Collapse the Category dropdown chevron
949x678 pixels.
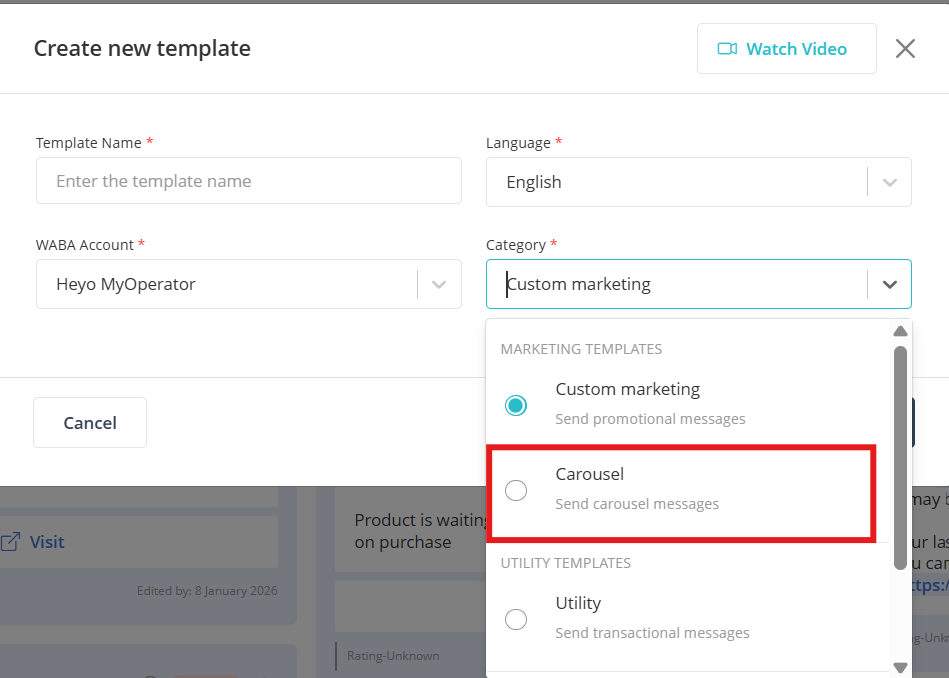click(x=890, y=284)
